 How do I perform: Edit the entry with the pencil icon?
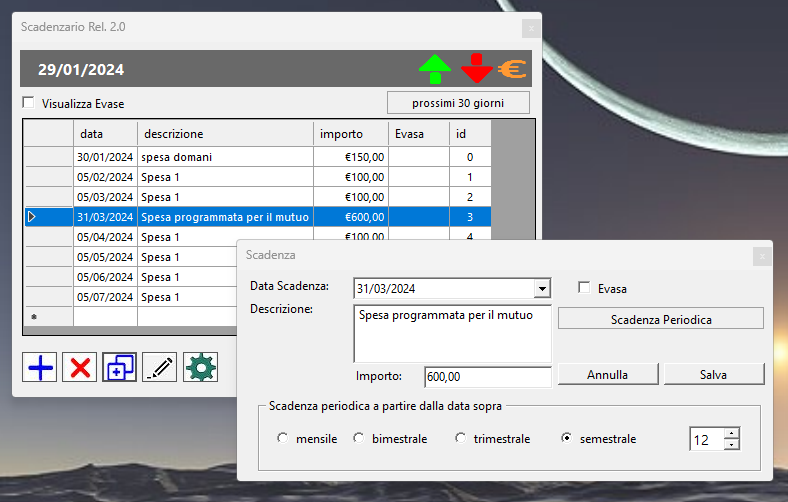[160, 367]
